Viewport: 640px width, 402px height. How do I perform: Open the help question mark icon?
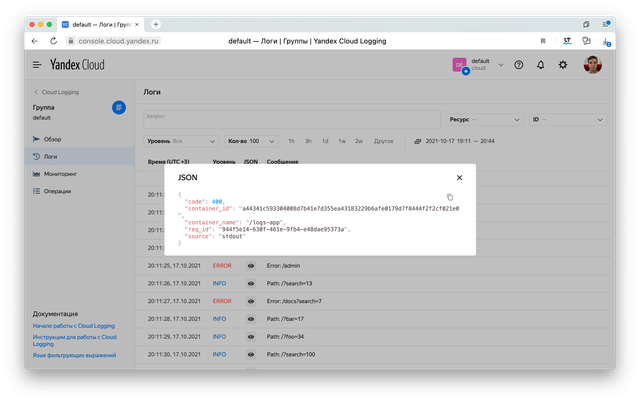pyautogui.click(x=518, y=65)
